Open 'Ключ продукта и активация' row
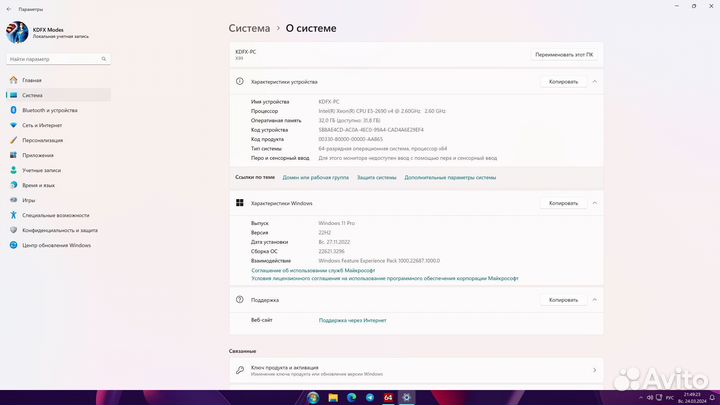Screen dimensions: 720x405 (x=416, y=370)
